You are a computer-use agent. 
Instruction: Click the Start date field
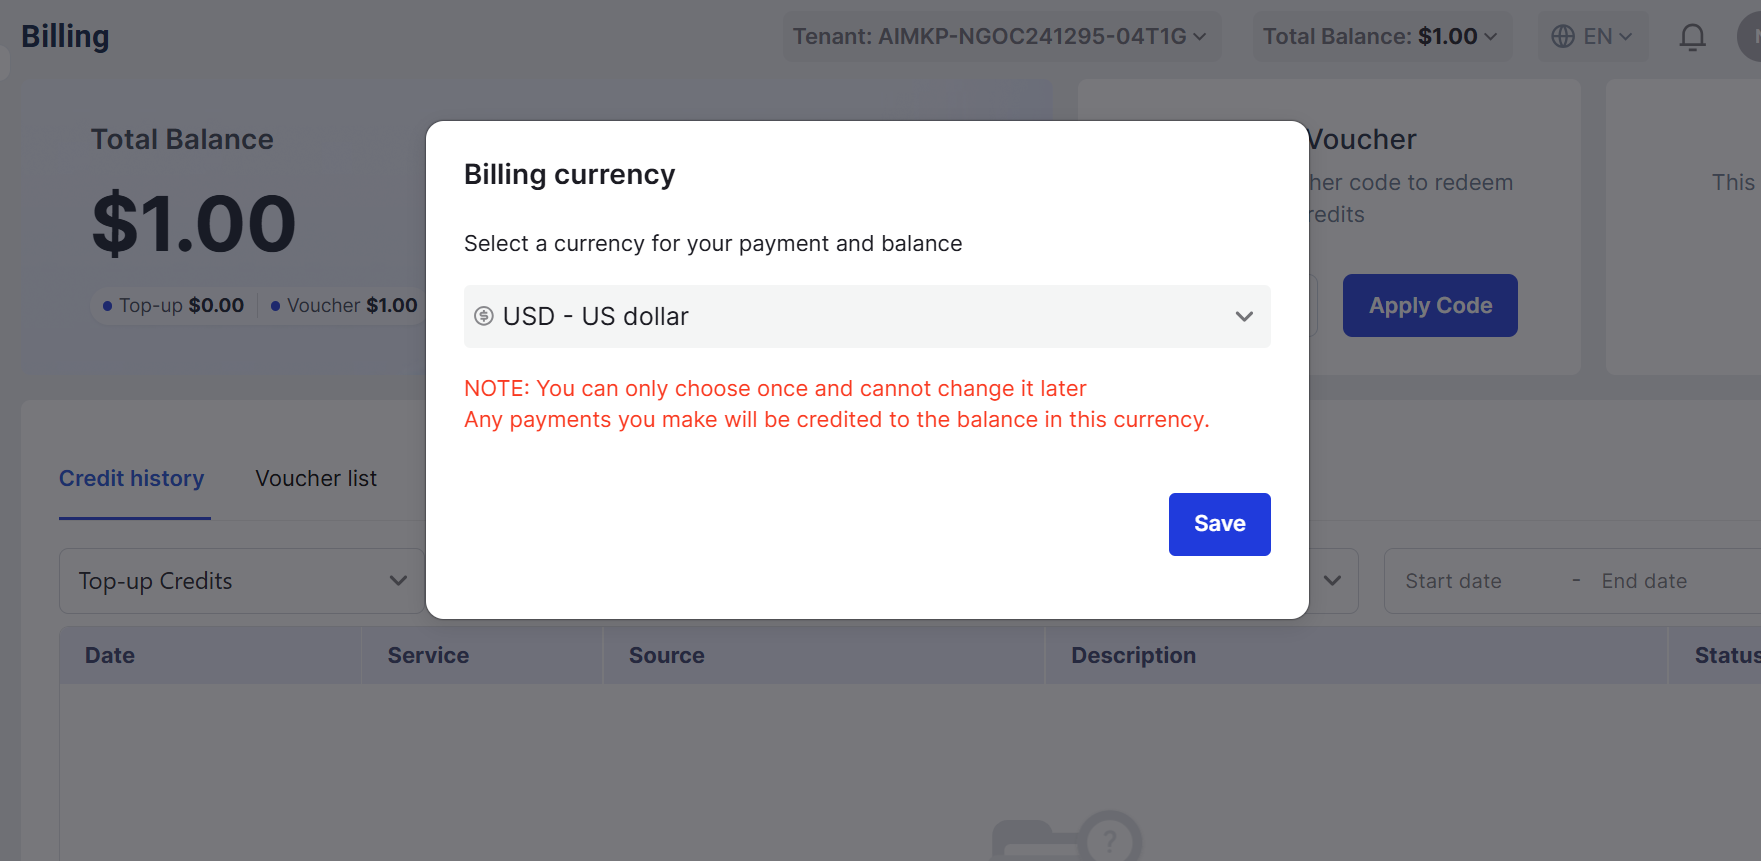point(1453,581)
